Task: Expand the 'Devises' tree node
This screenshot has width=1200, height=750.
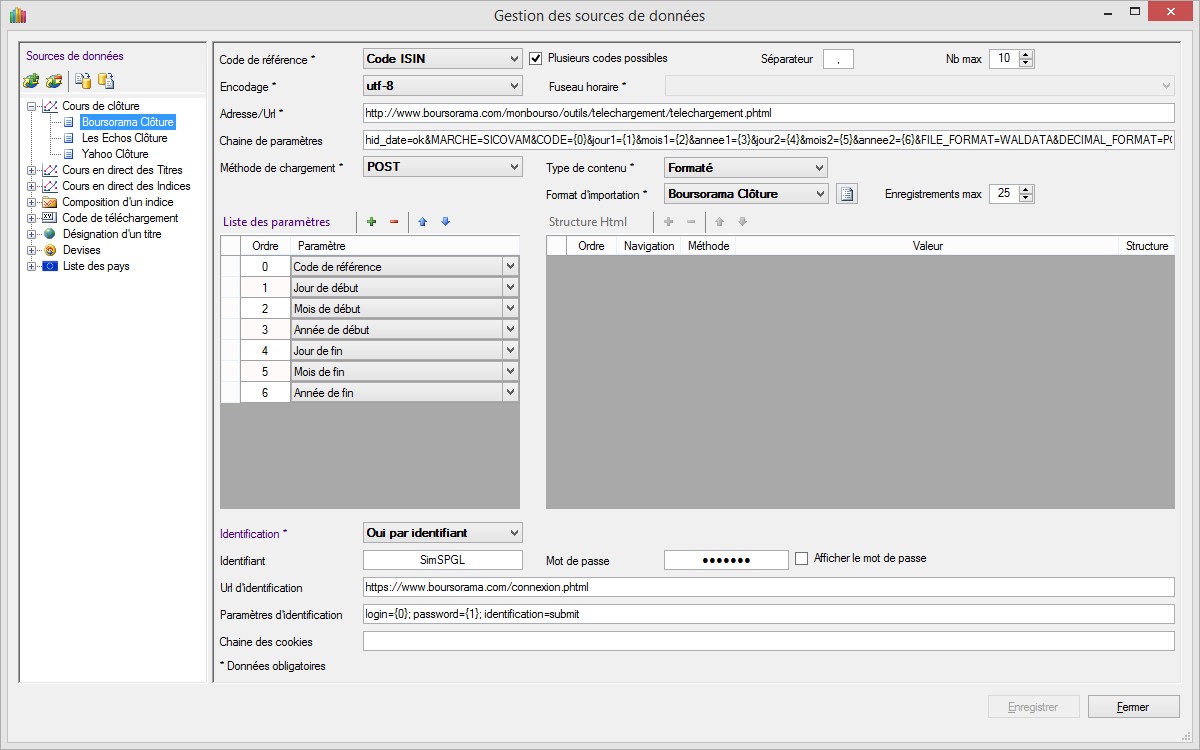Action: pyautogui.click(x=32, y=250)
